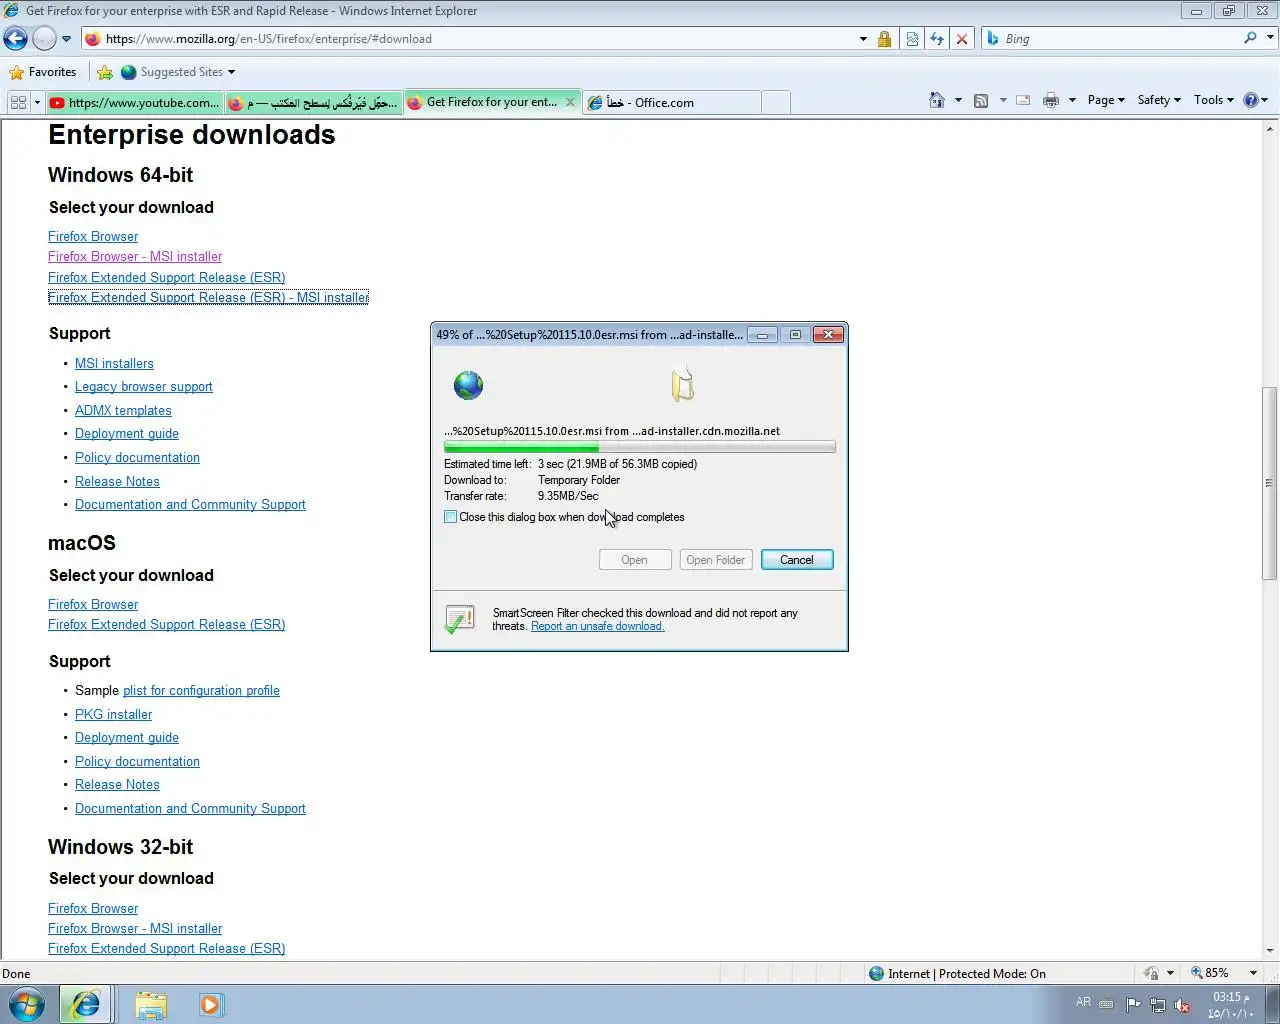Switch to the Office.com tab
The height and width of the screenshot is (1024, 1280).
tap(672, 102)
